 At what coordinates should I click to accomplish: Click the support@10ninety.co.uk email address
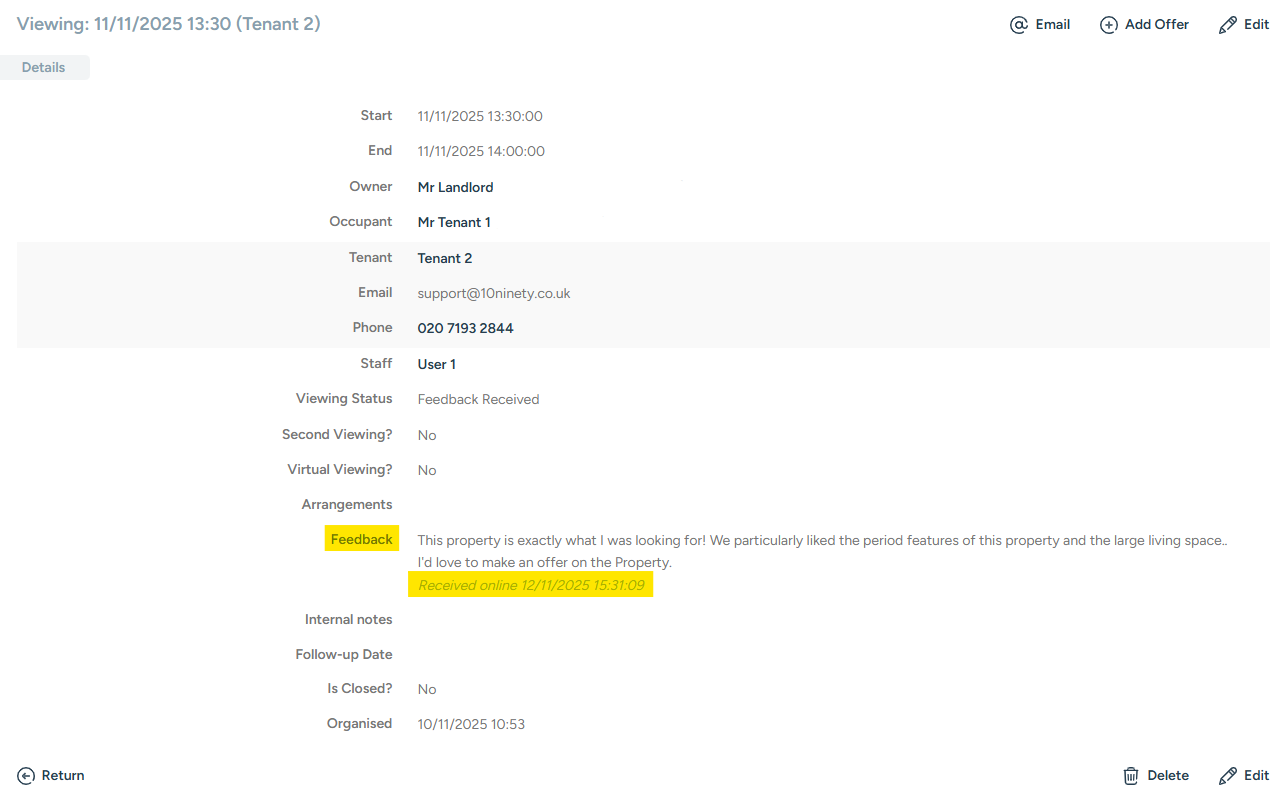coord(494,293)
